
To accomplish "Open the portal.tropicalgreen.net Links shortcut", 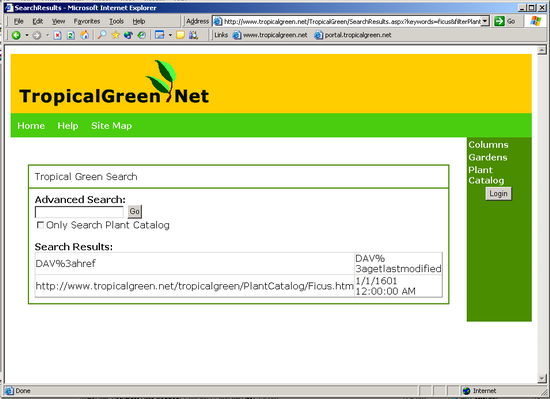I will 353,35.
